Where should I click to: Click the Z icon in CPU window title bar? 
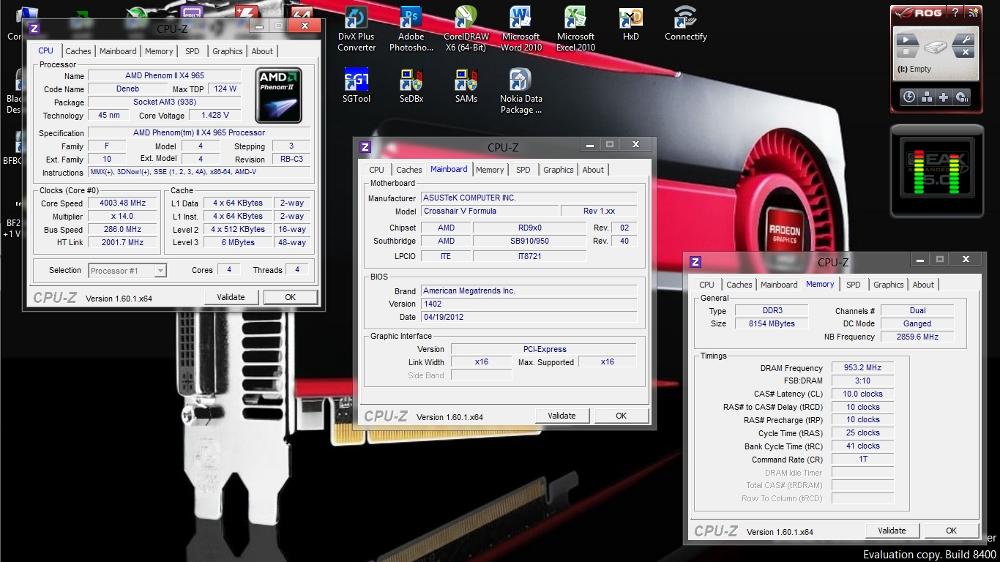[34, 28]
